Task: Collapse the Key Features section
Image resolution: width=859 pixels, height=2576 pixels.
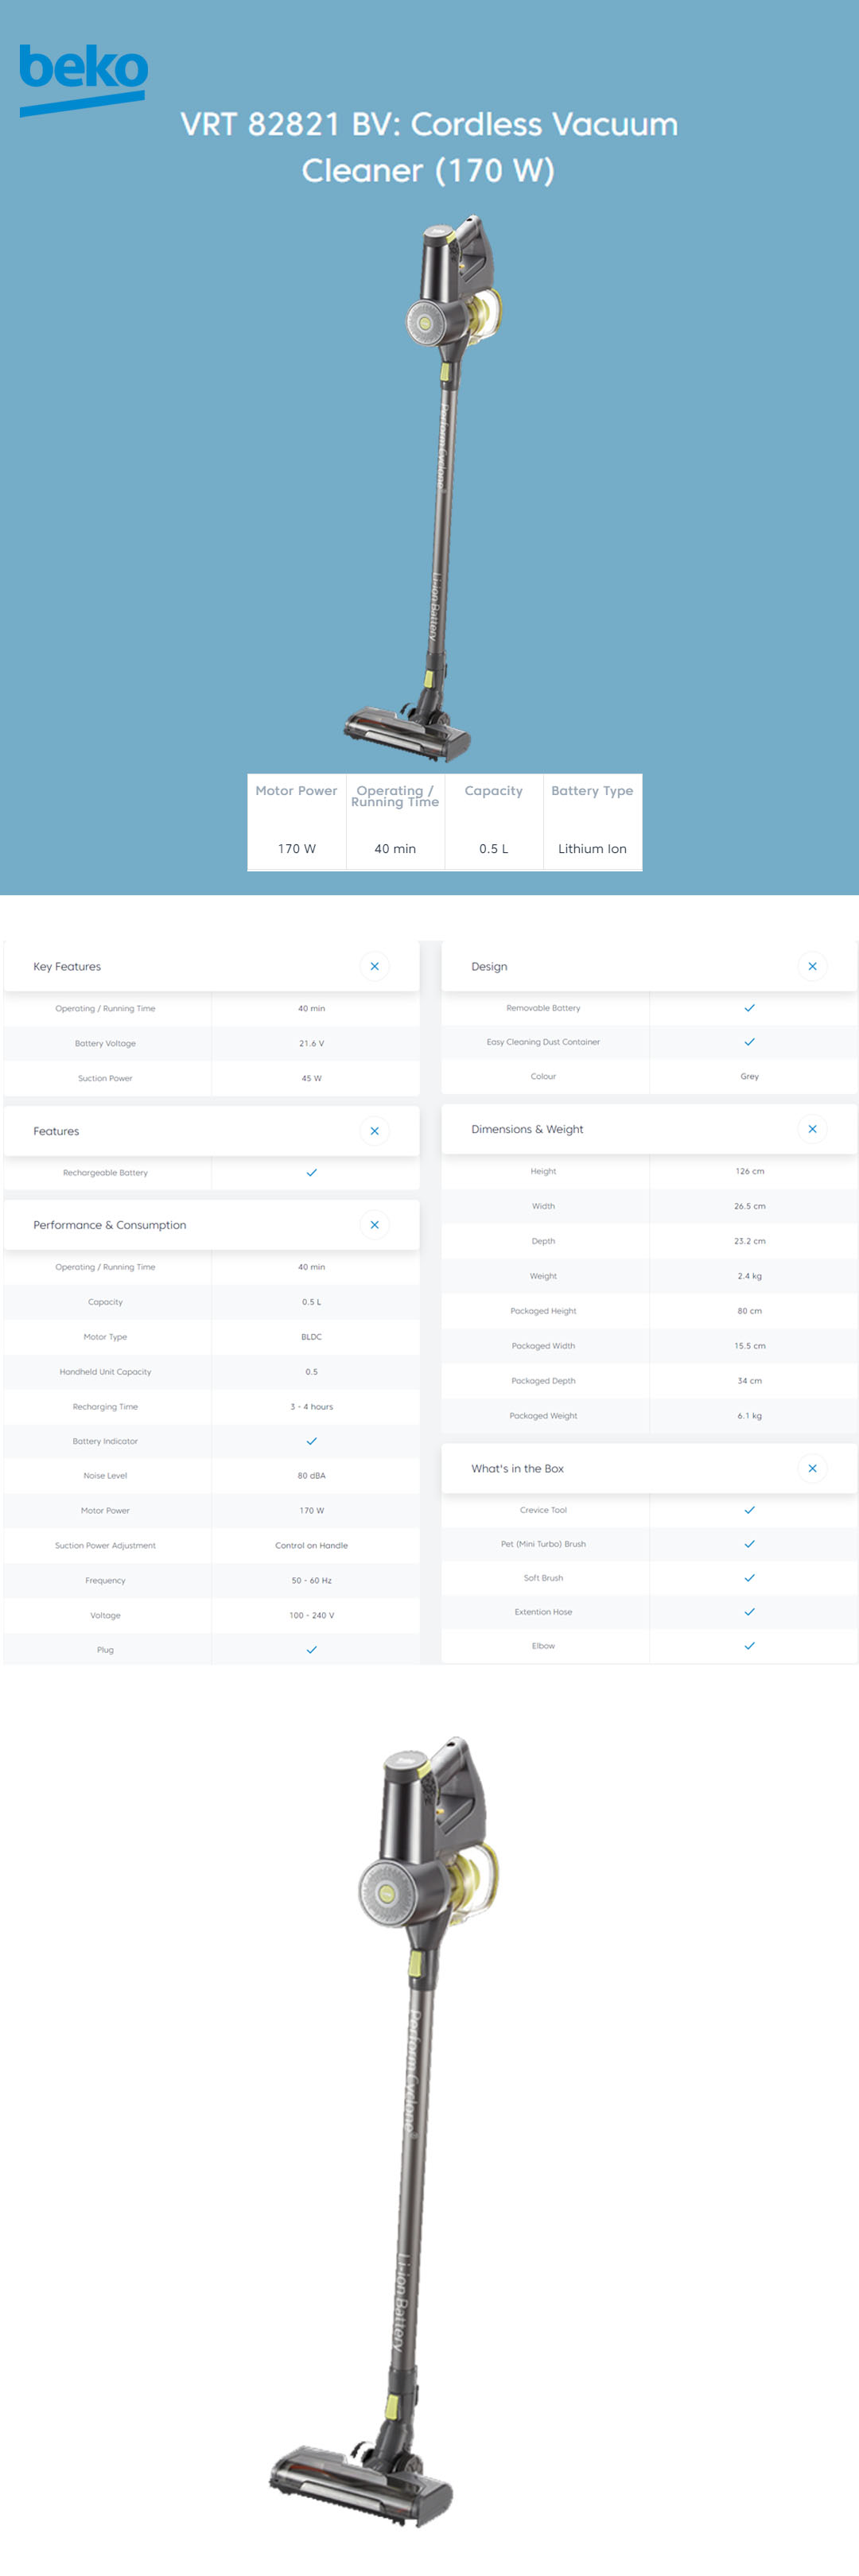Action: tap(374, 966)
